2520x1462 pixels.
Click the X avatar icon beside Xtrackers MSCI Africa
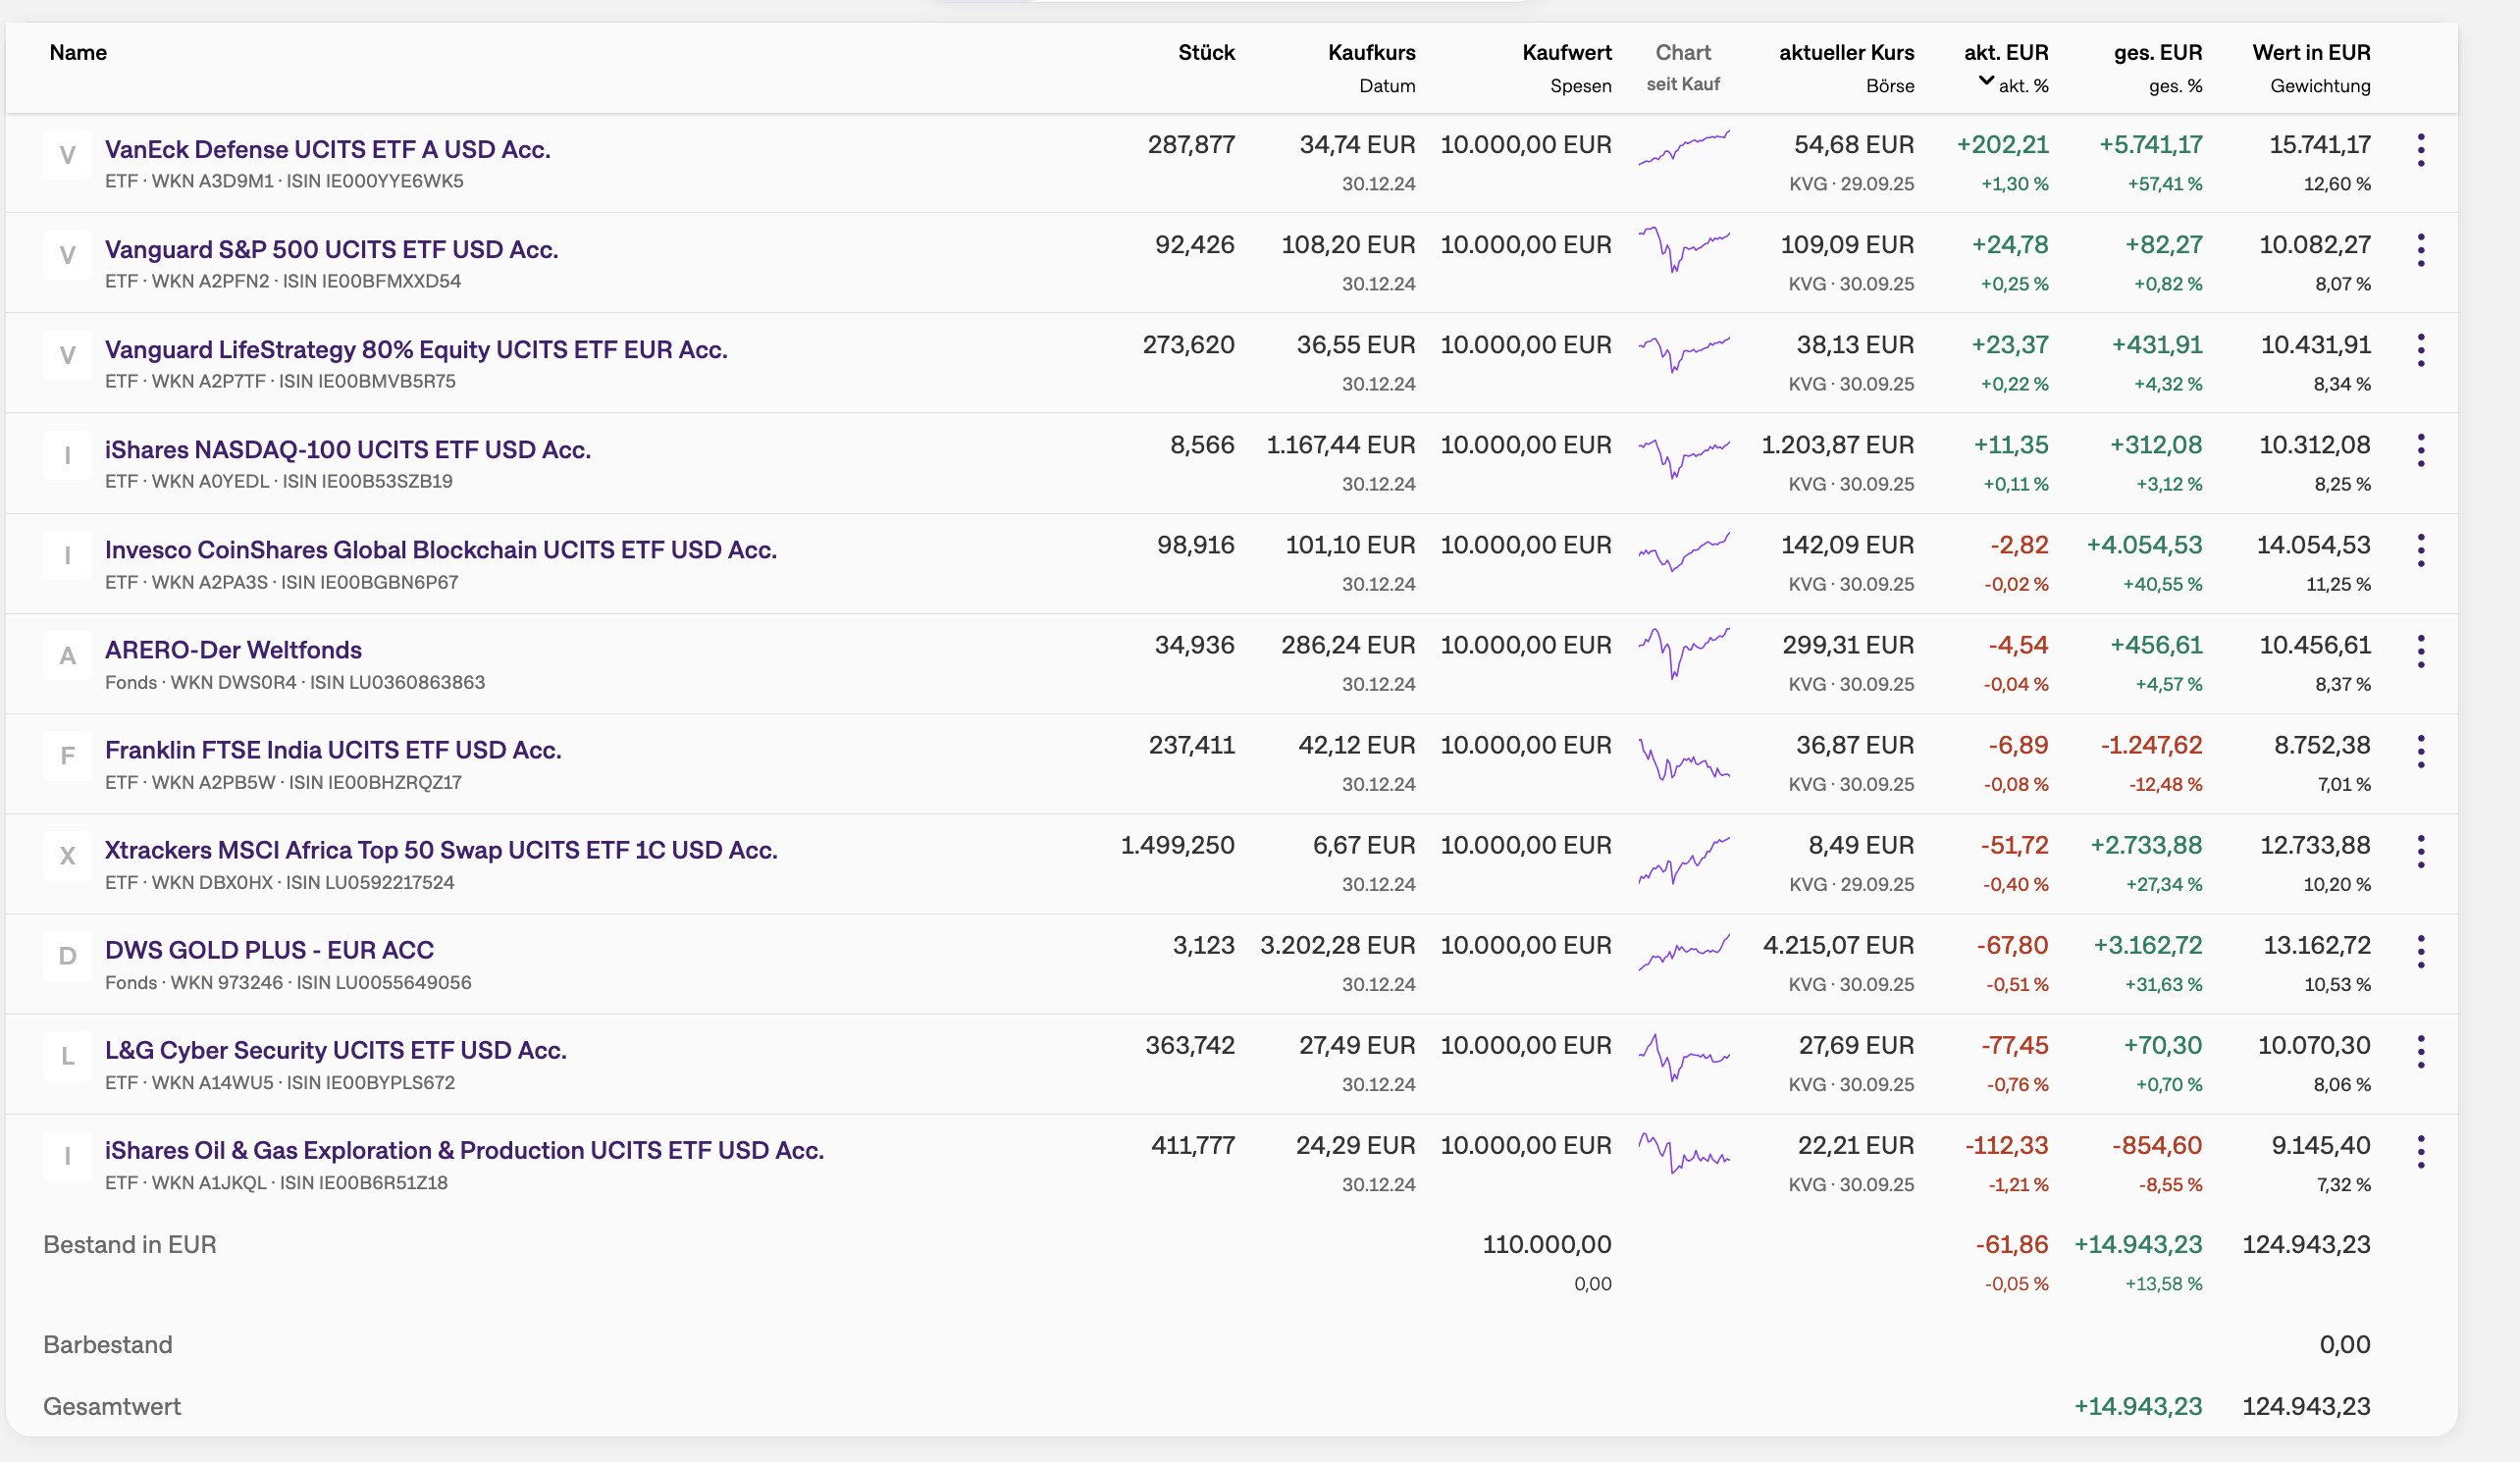click(67, 856)
